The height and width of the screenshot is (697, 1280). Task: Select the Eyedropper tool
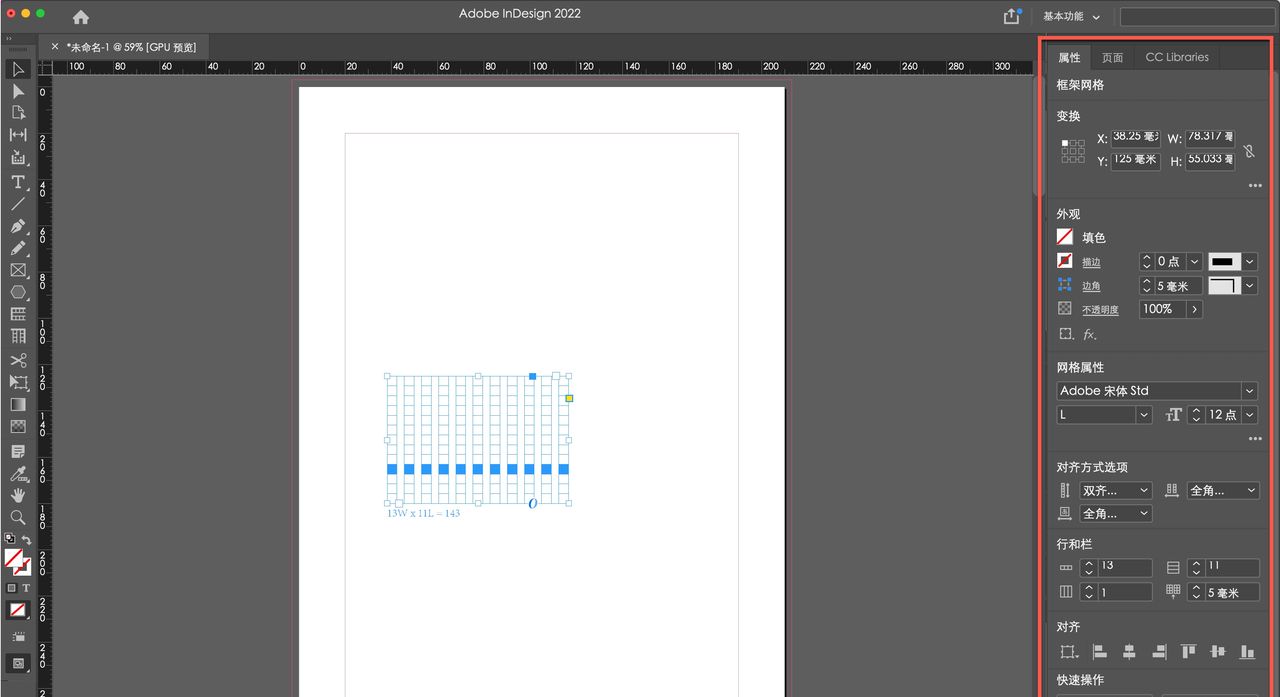click(x=18, y=473)
